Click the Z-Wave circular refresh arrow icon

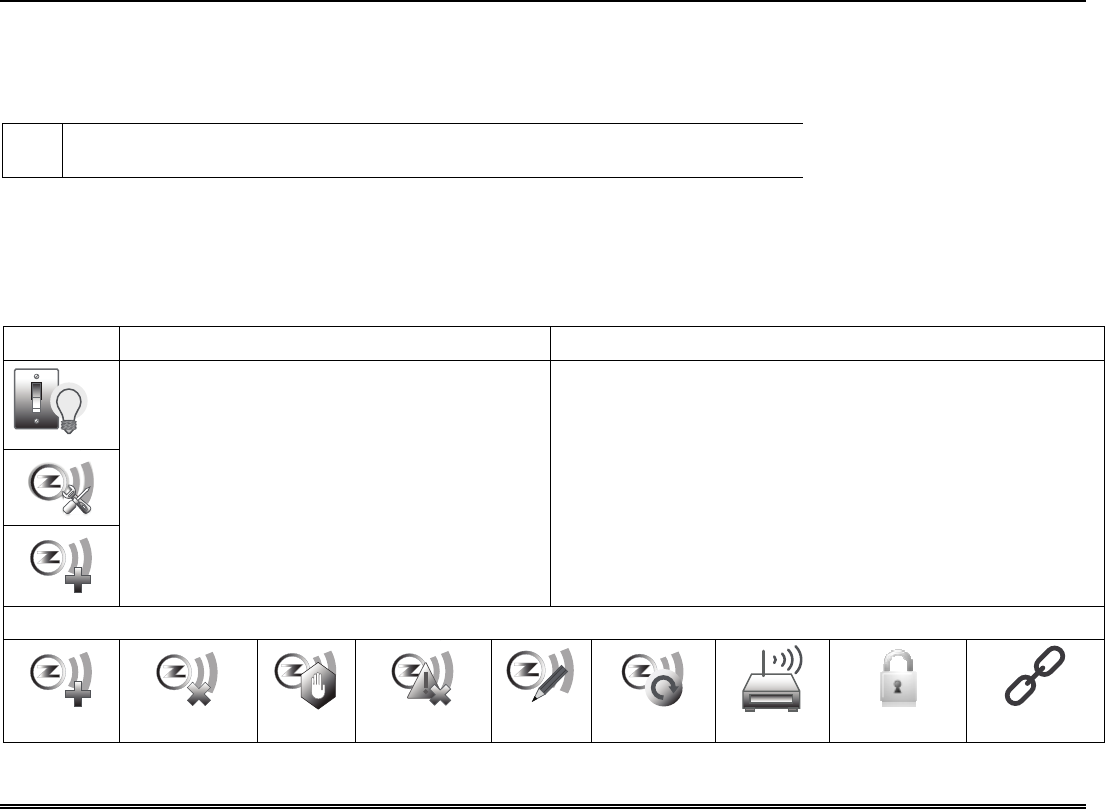click(x=653, y=679)
